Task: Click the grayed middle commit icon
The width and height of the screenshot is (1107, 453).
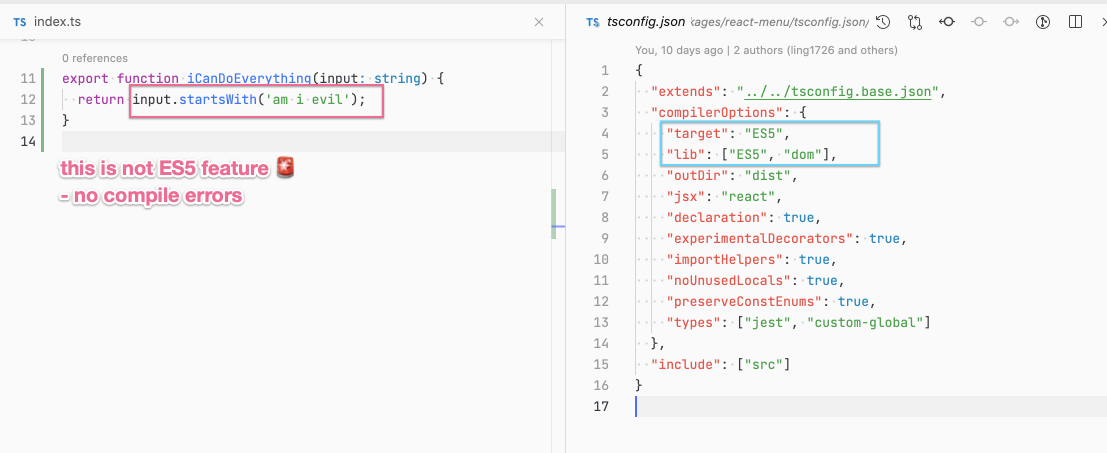Action: [x=979, y=23]
